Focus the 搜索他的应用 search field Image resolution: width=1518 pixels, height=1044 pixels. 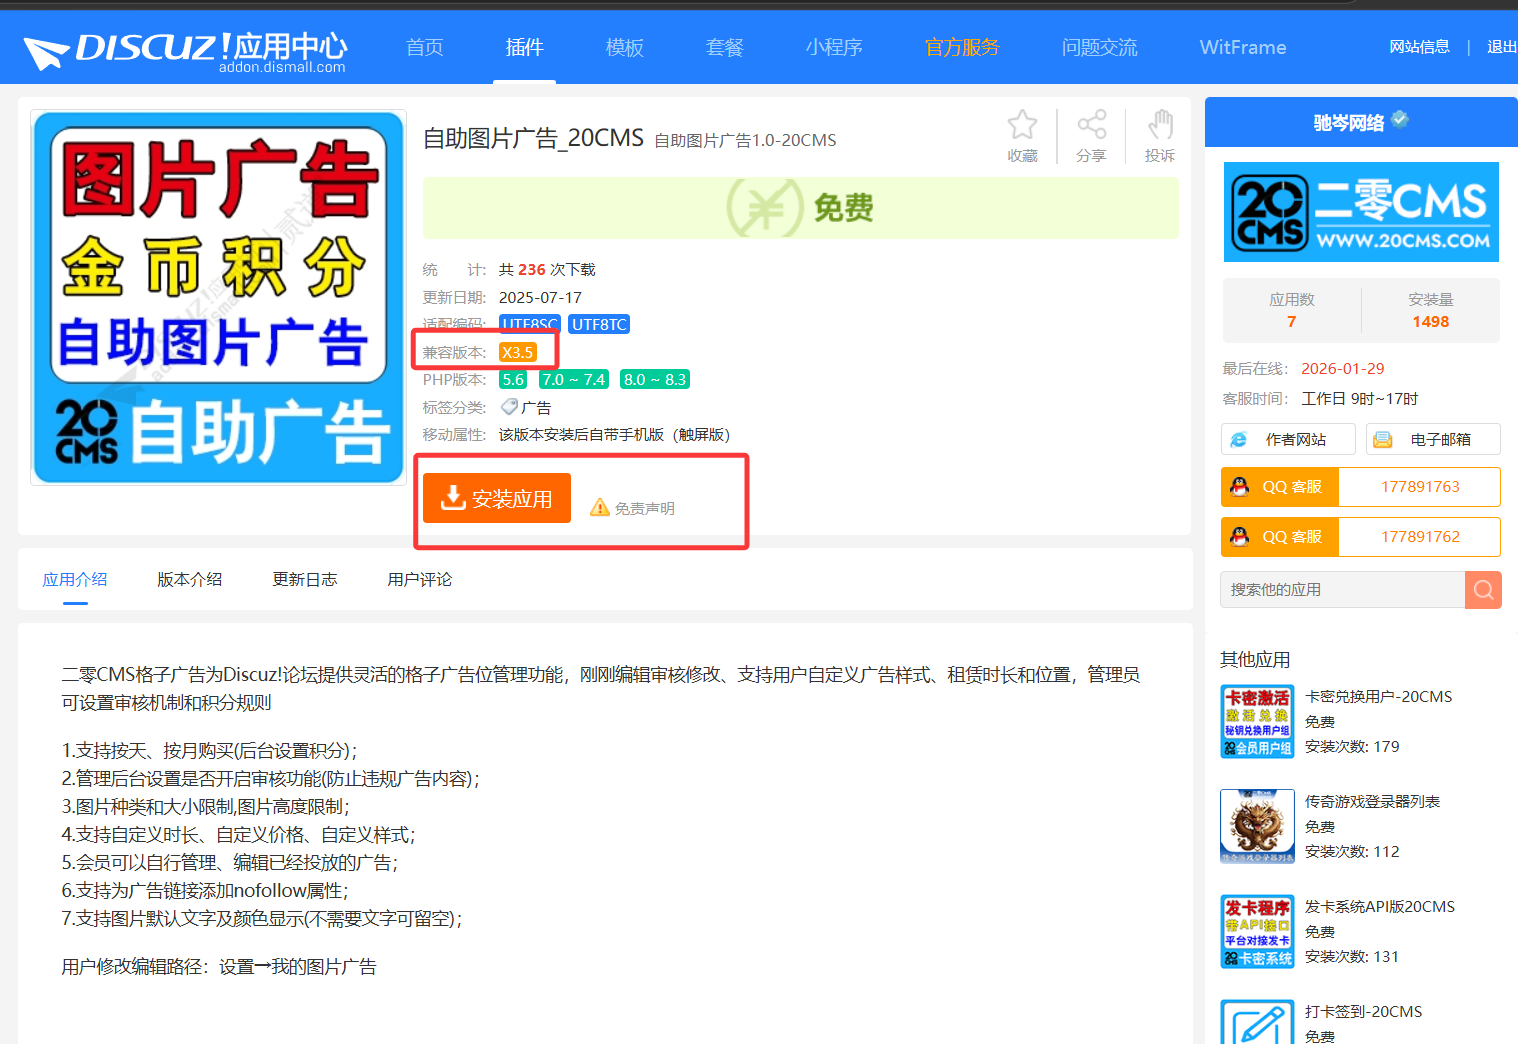1343,590
